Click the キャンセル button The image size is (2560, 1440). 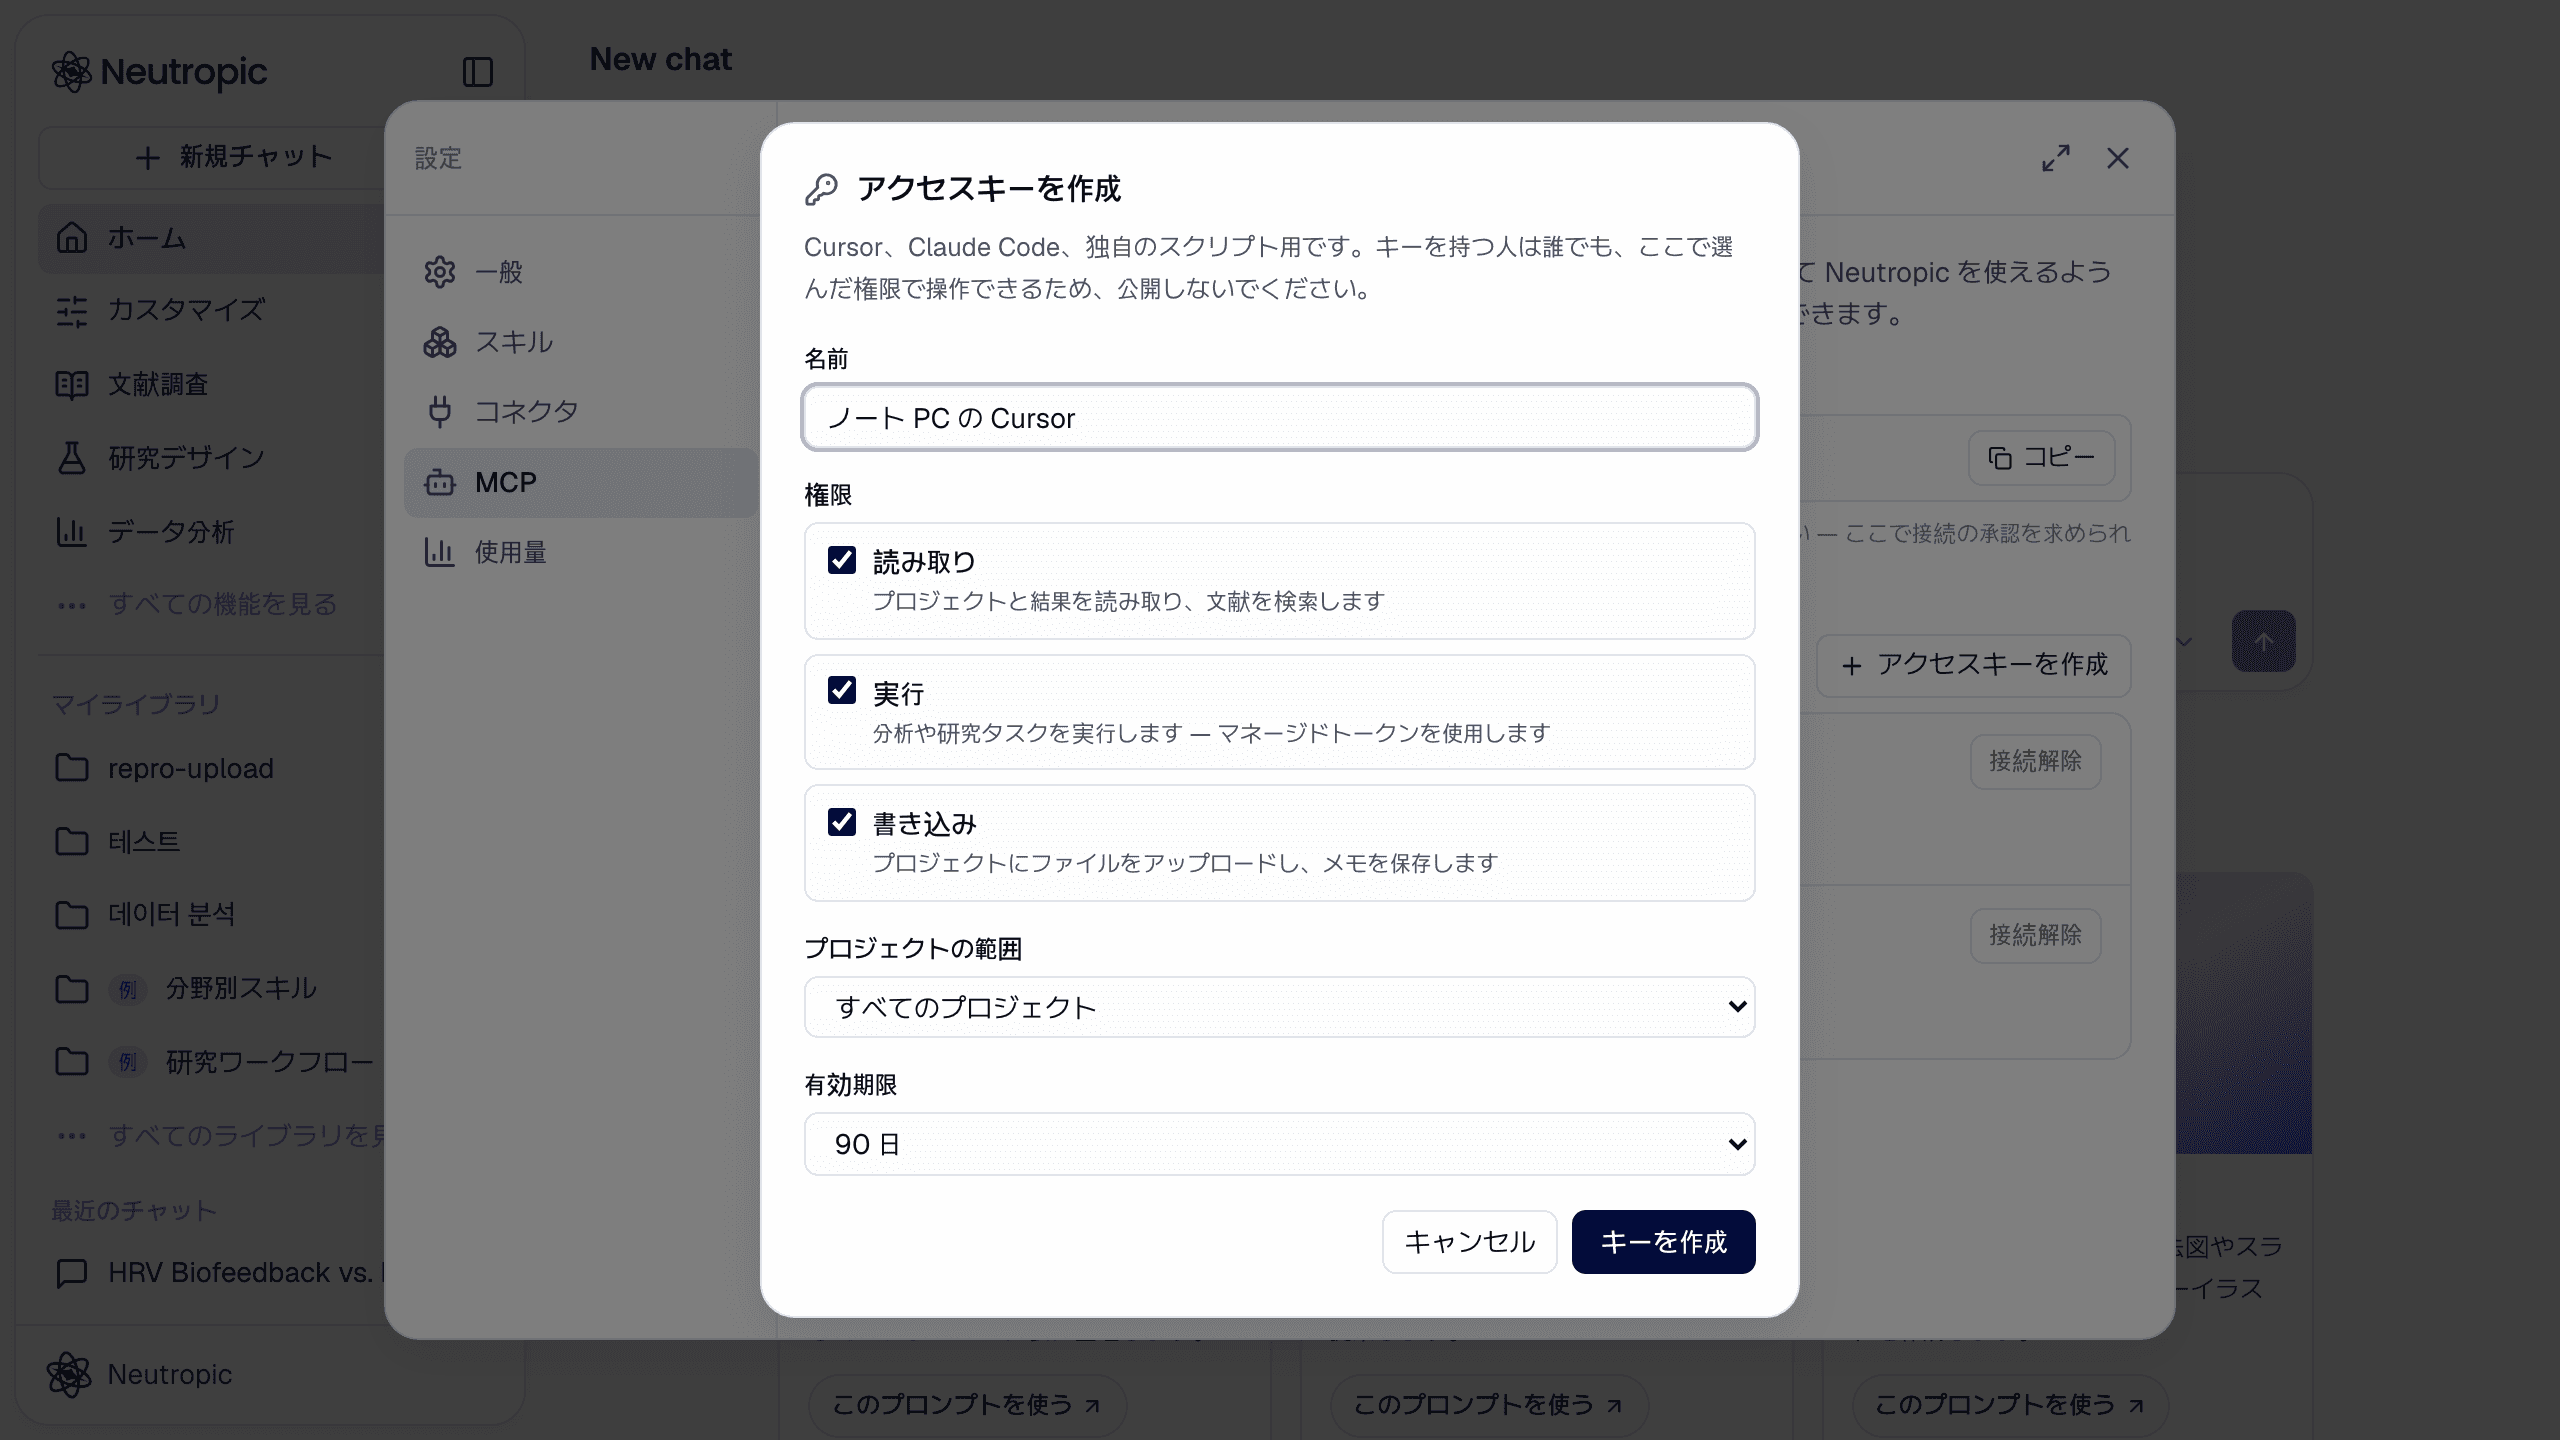click(1469, 1242)
